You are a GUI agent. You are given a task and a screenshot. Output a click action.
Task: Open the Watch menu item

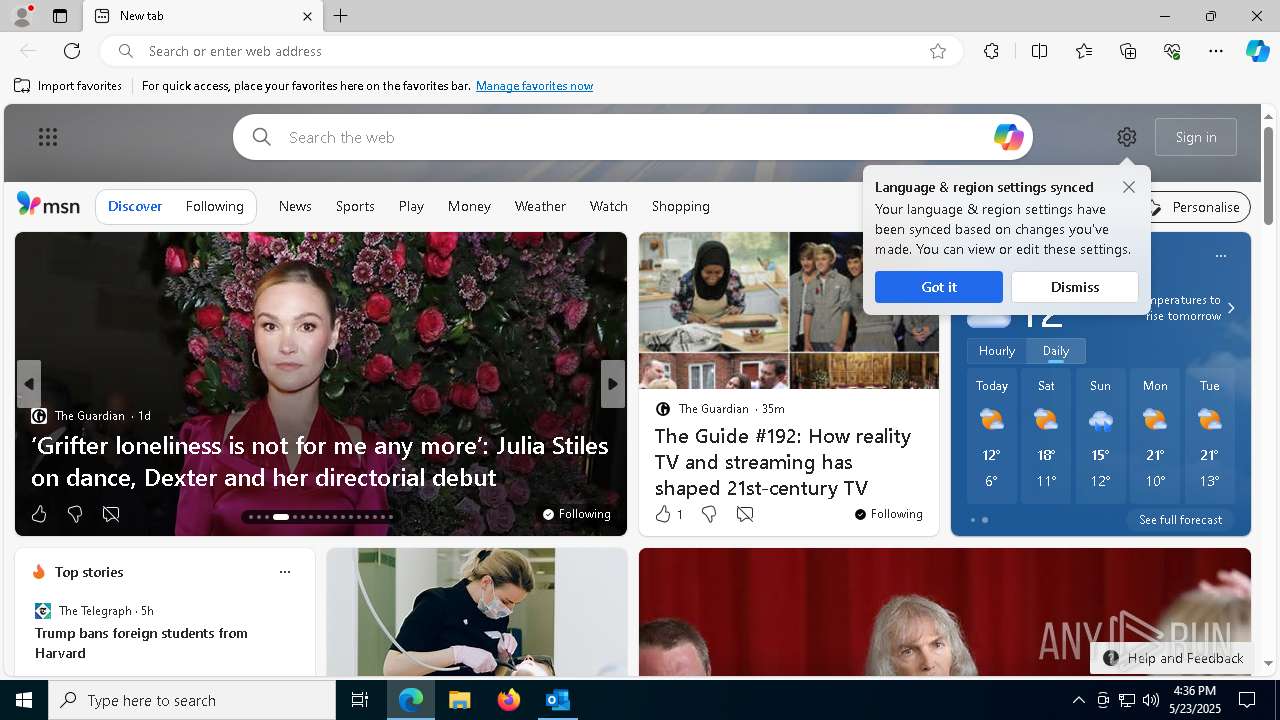click(609, 206)
